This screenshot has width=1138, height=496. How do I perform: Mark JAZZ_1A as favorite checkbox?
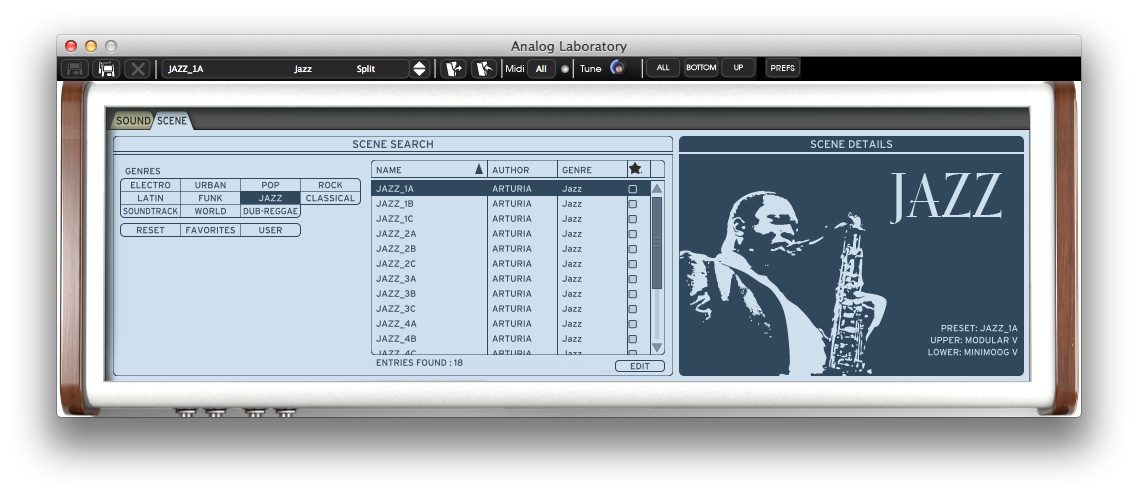(633, 189)
